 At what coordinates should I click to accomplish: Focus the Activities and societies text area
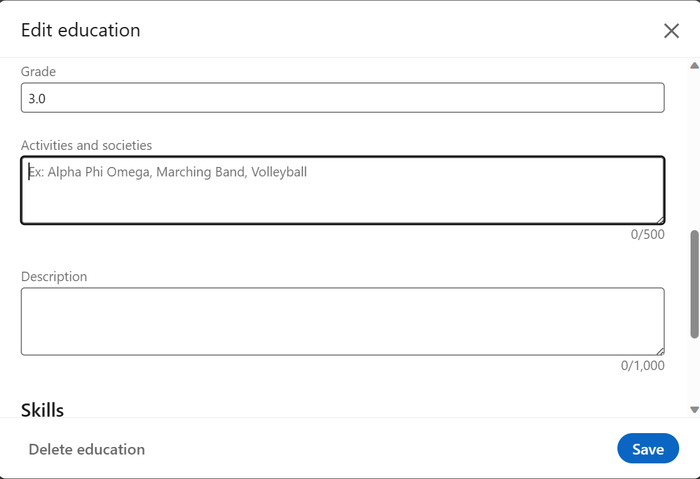(x=342, y=190)
